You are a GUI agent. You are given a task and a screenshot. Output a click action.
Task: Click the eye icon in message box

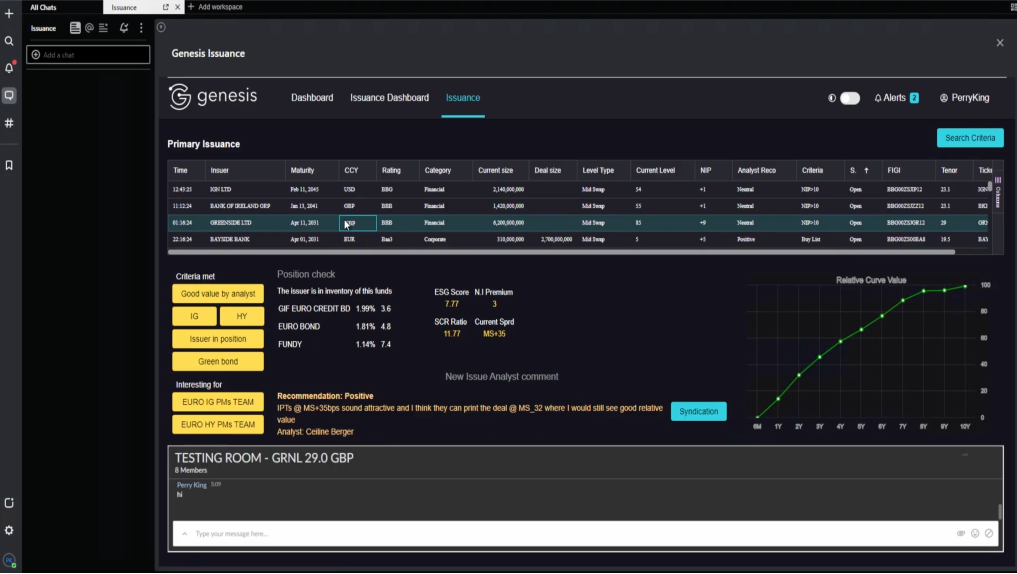[x=961, y=534]
